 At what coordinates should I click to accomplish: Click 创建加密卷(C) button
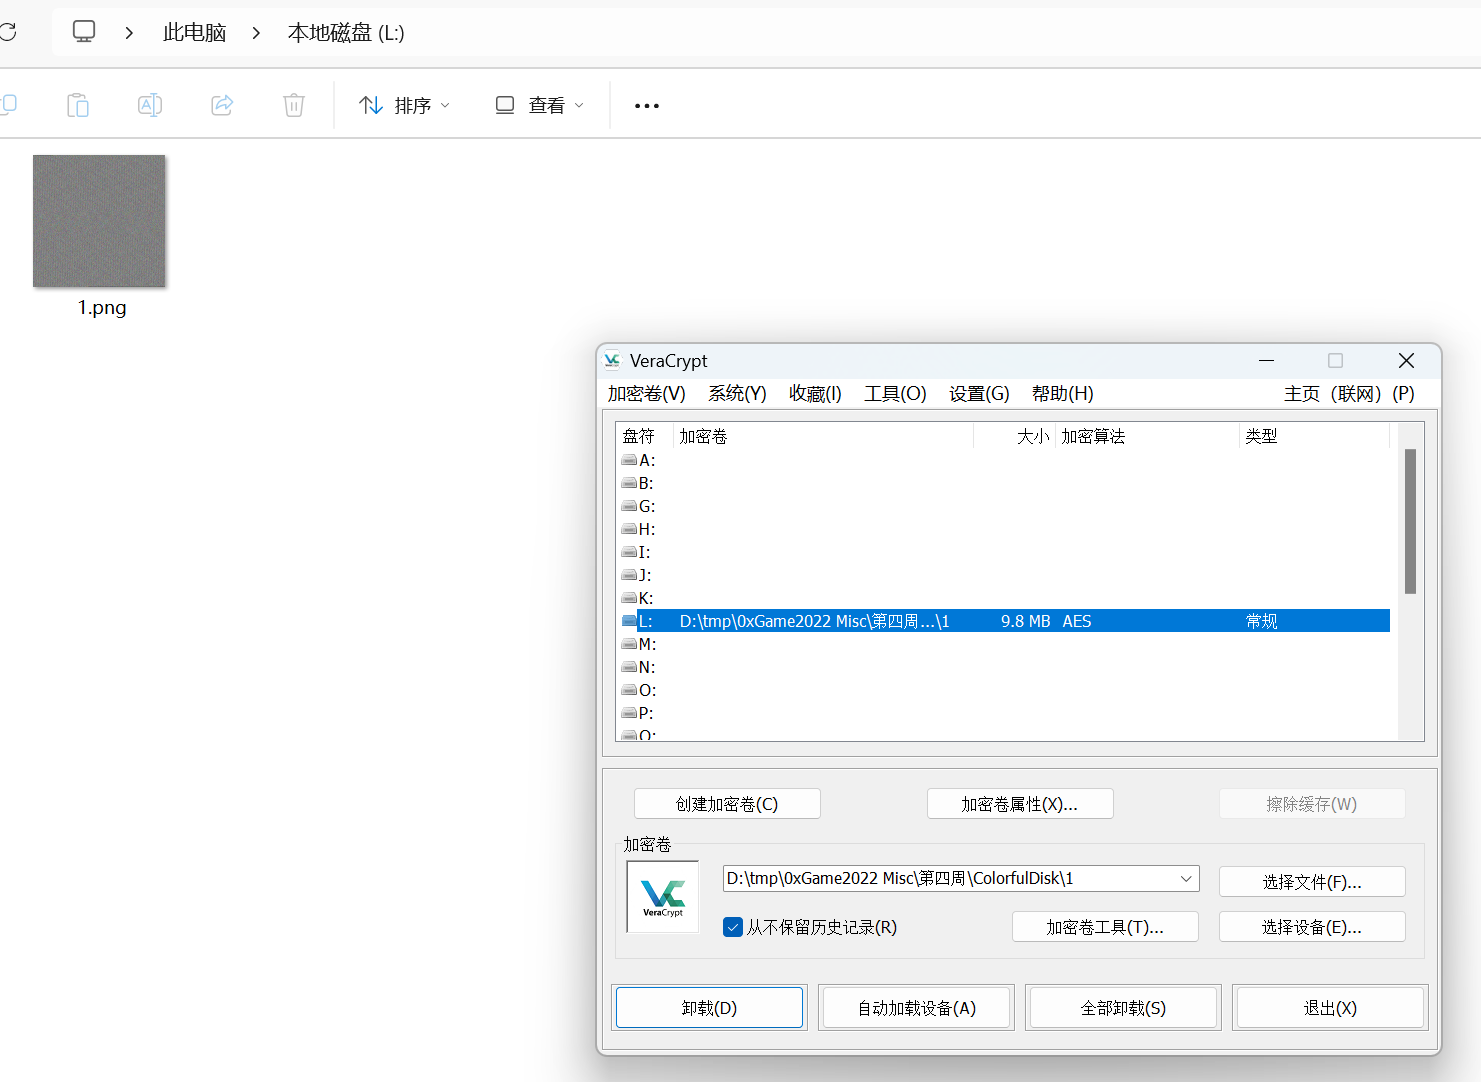pyautogui.click(x=727, y=804)
